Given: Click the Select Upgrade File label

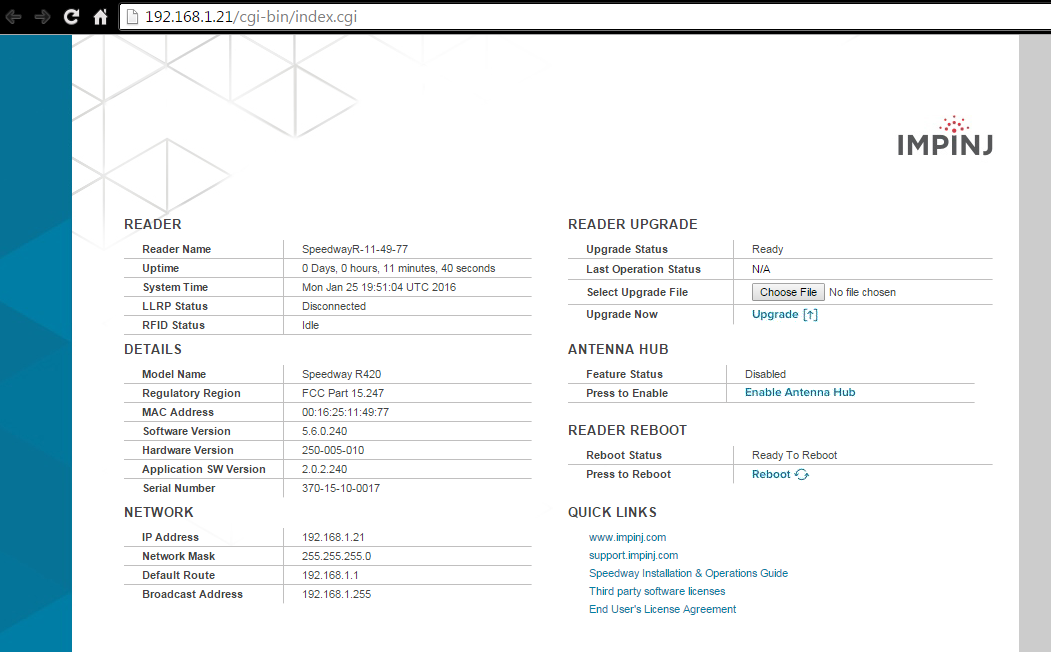Looking at the screenshot, I should [x=637, y=292].
